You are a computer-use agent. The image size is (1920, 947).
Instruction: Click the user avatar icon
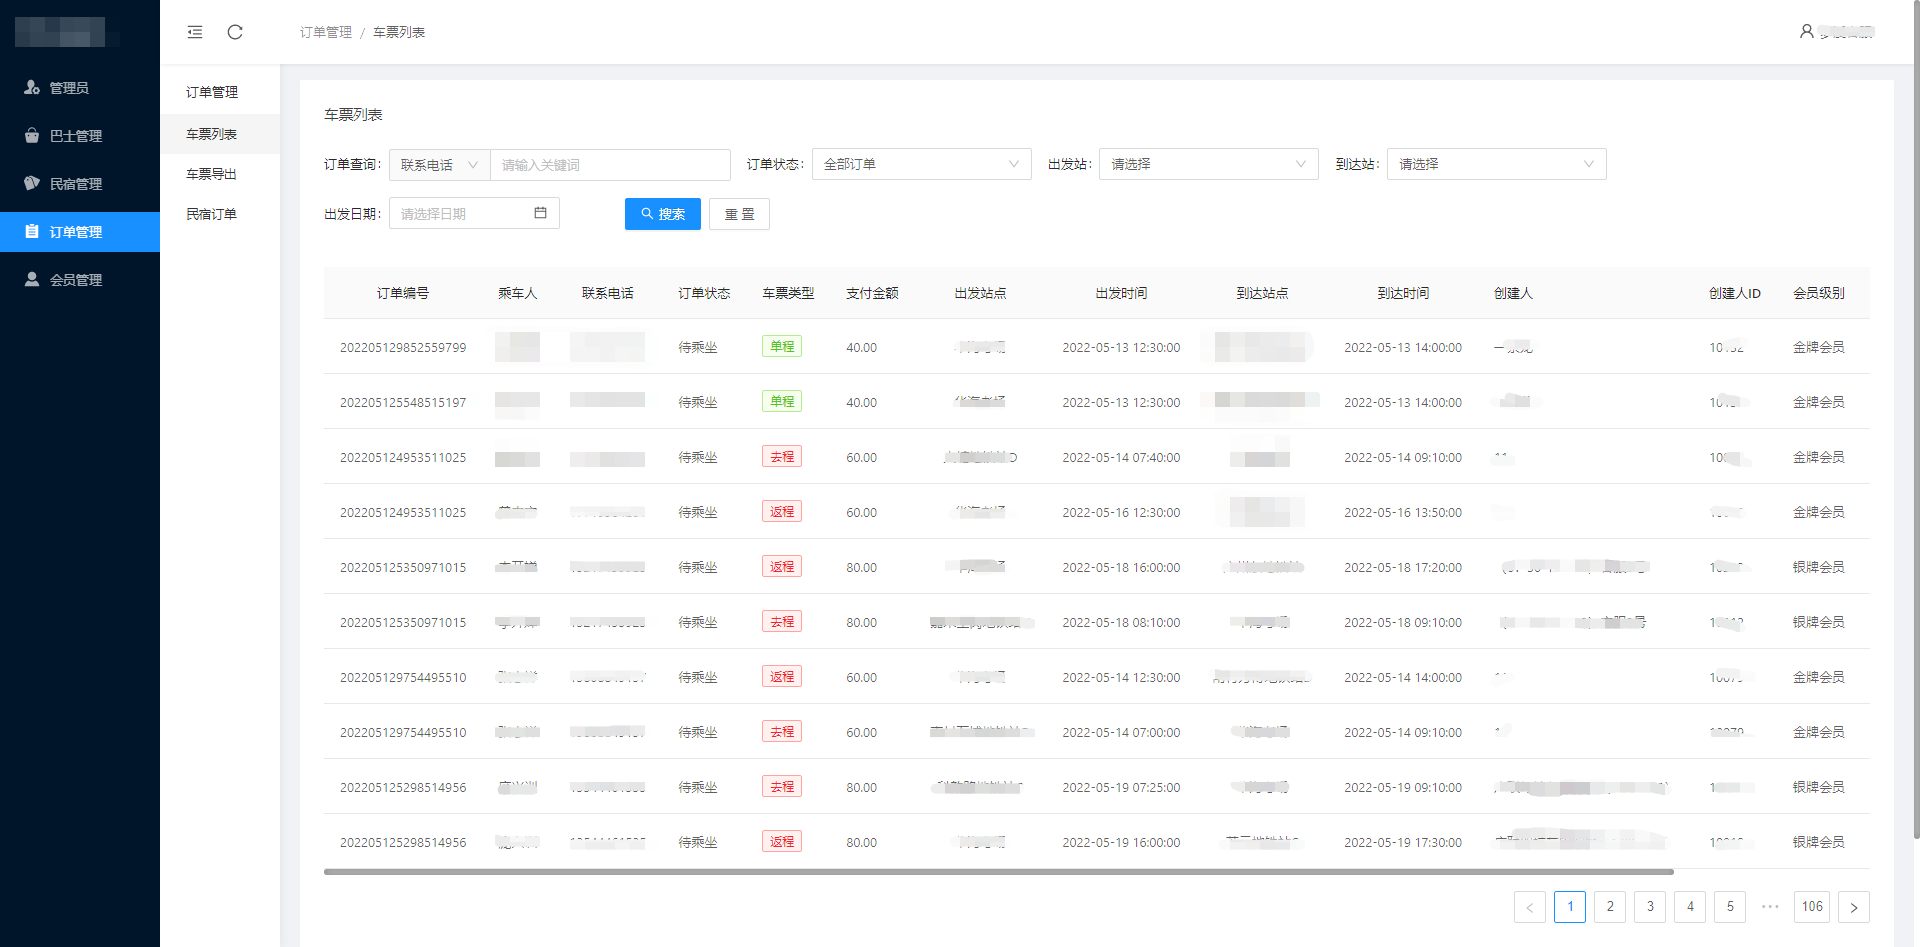click(1807, 31)
